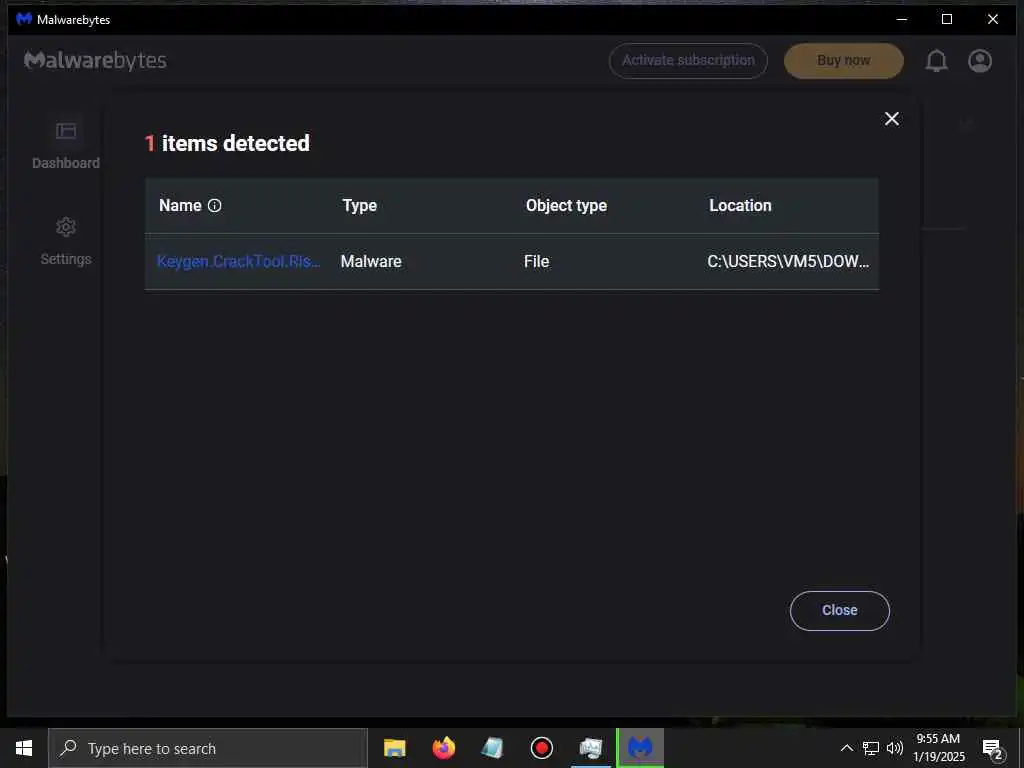This screenshot has height=768, width=1024.
Task: Minimize the Malwarebytes window
Action: tap(902, 20)
